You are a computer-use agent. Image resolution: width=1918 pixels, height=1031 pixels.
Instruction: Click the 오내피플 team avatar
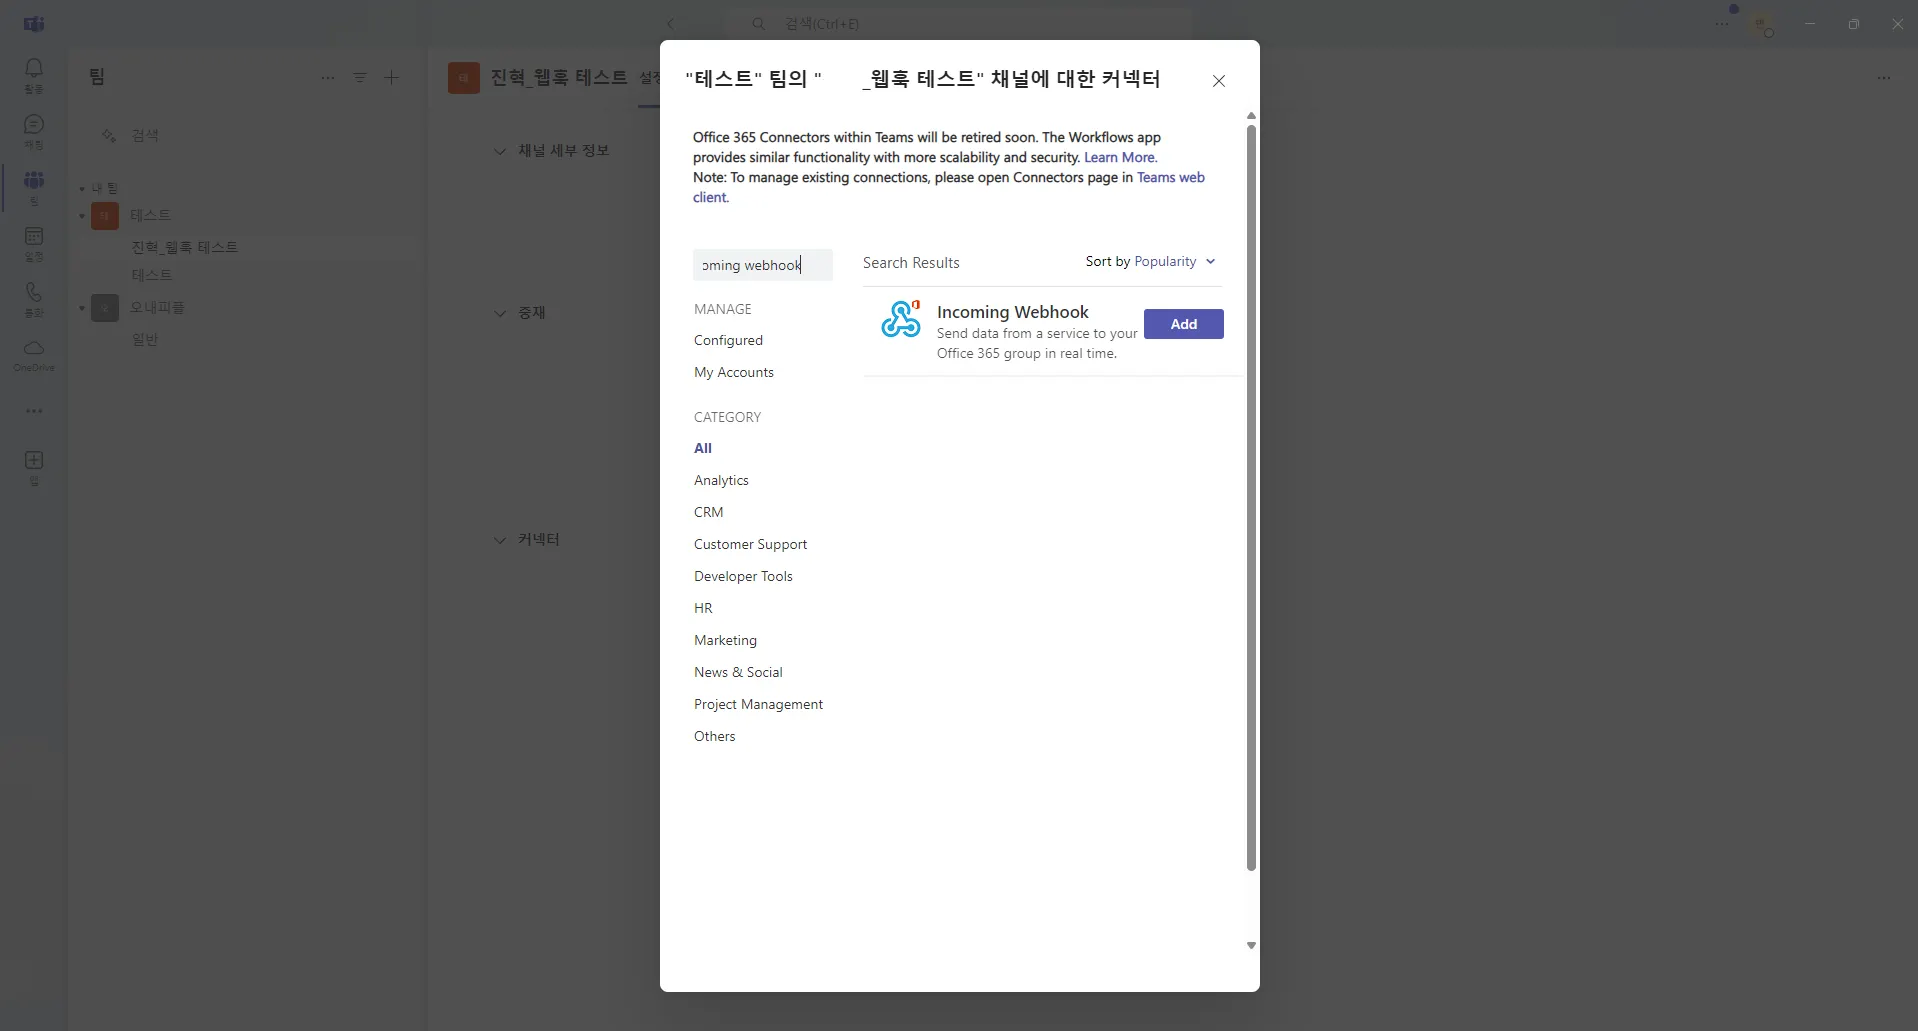(105, 308)
